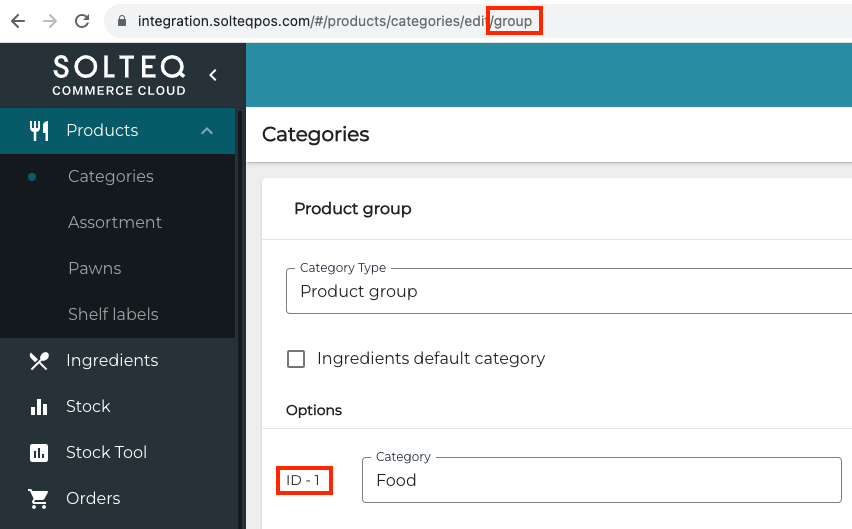Click the Solteq Commerce Cloud logo

(x=118, y=75)
